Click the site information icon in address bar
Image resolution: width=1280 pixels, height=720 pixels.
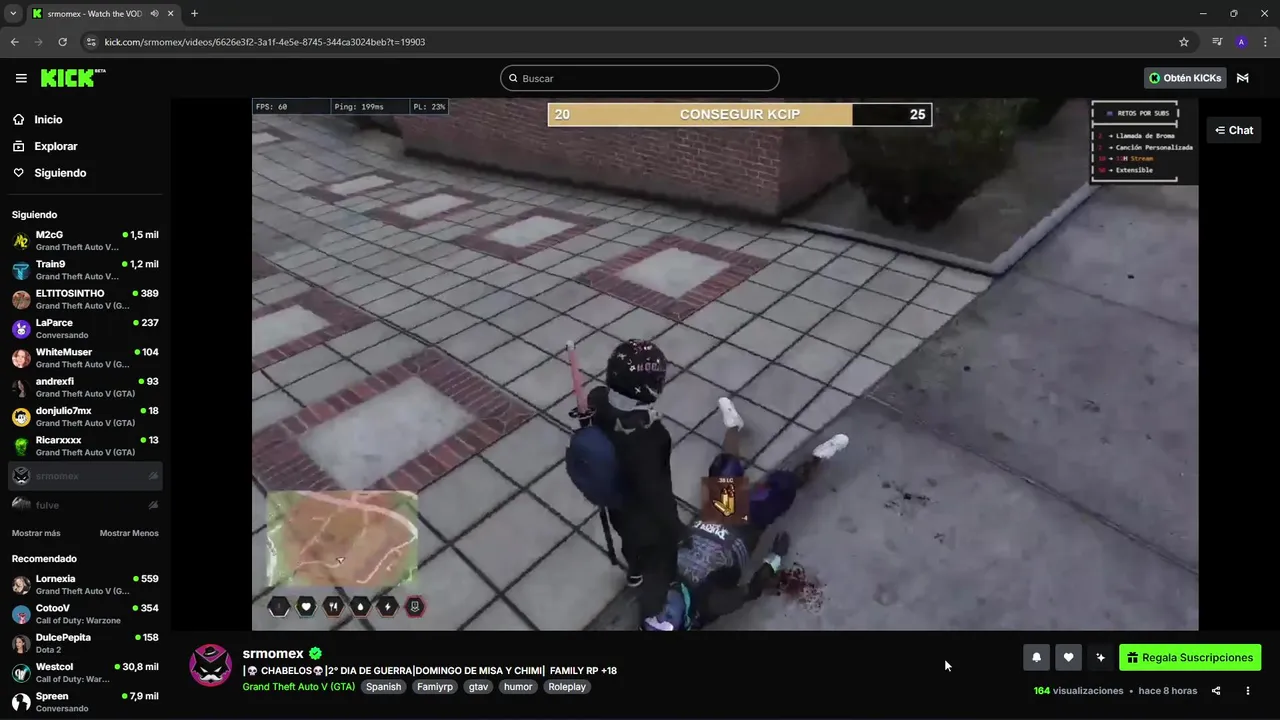click(91, 42)
